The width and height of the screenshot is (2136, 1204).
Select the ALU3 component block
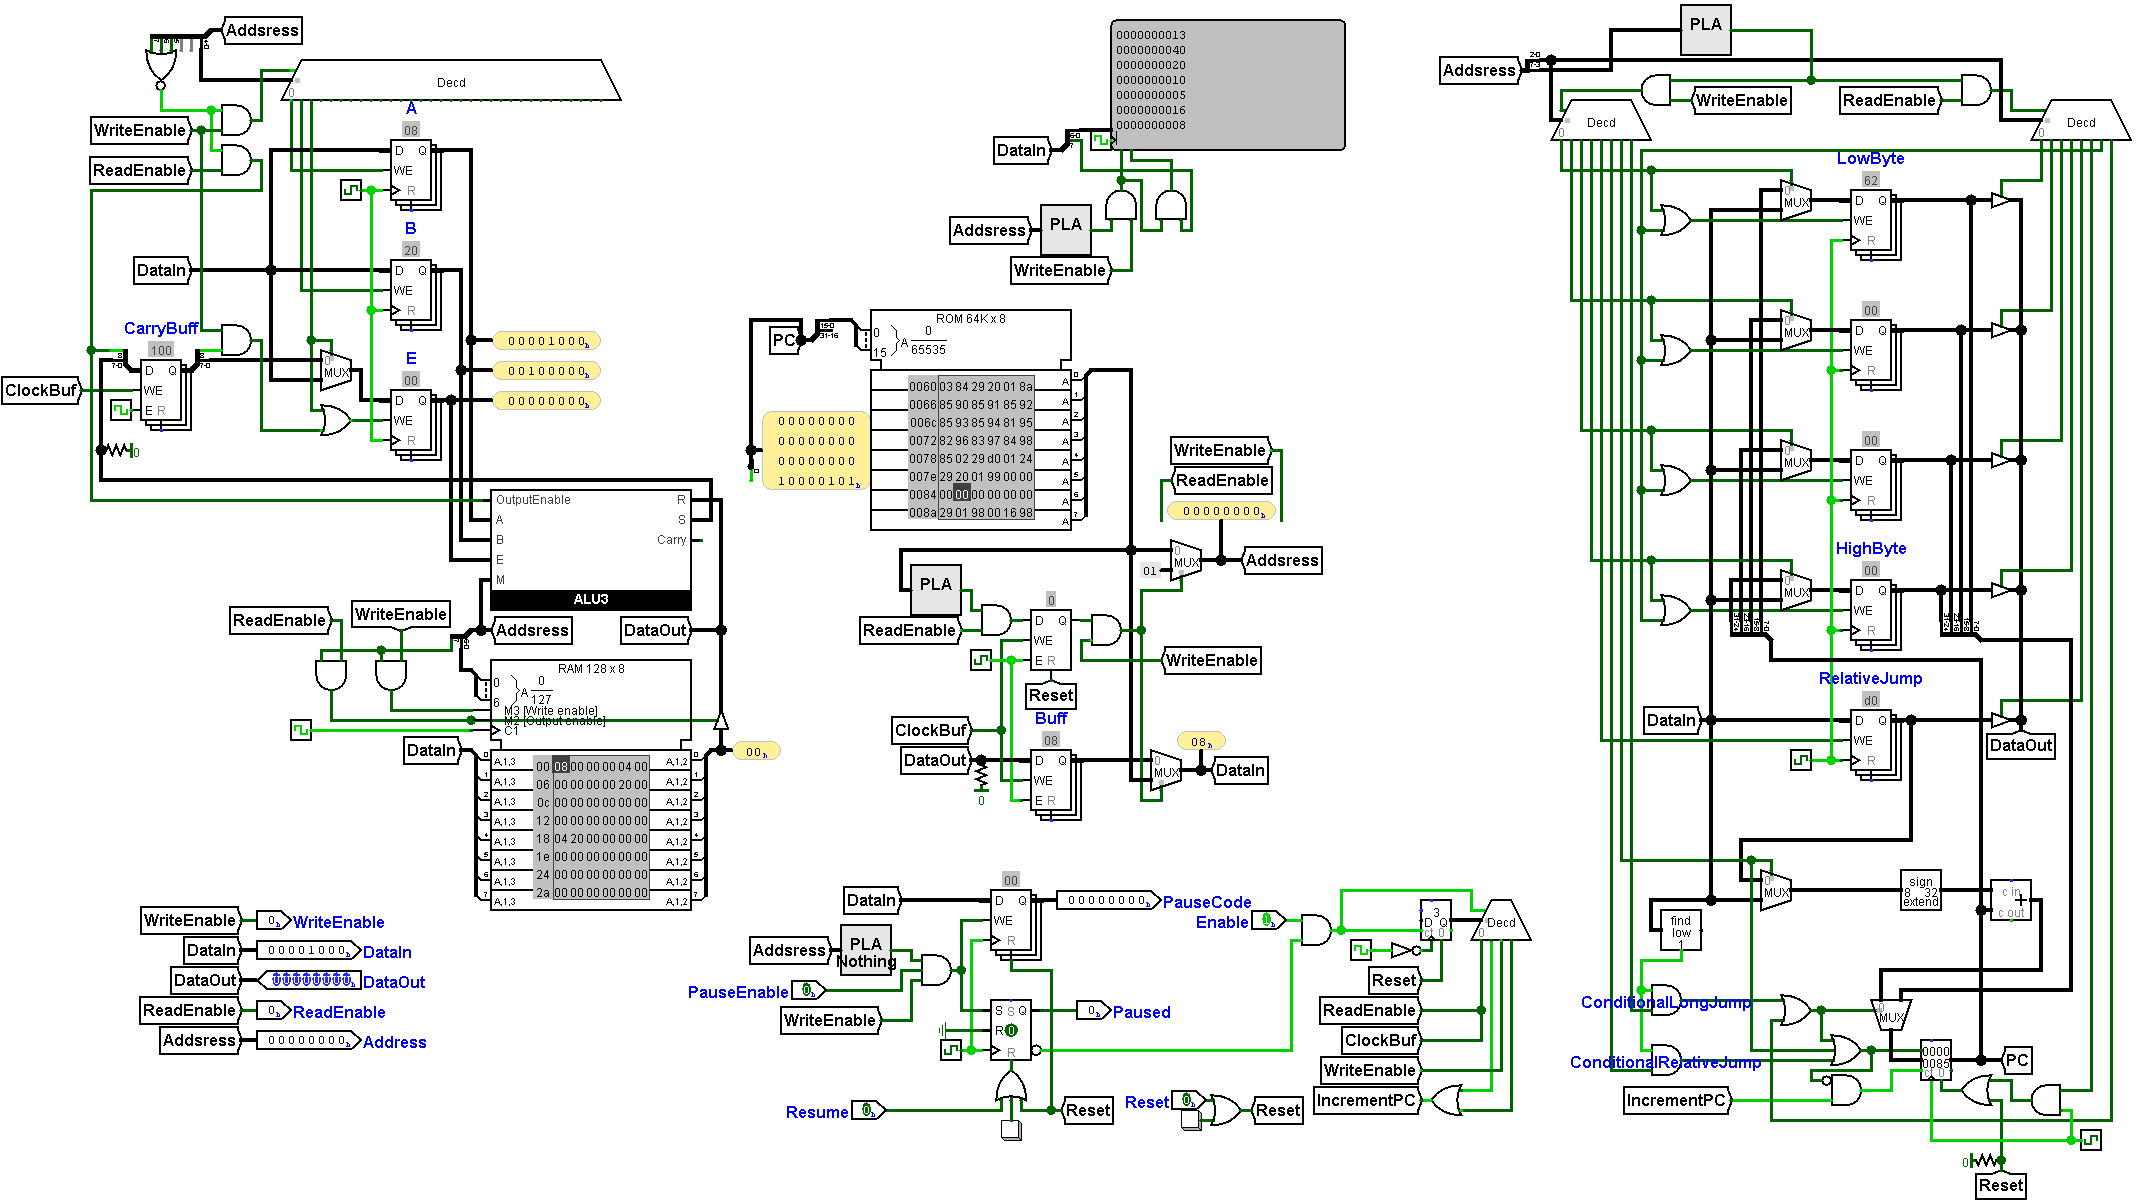coord(590,549)
